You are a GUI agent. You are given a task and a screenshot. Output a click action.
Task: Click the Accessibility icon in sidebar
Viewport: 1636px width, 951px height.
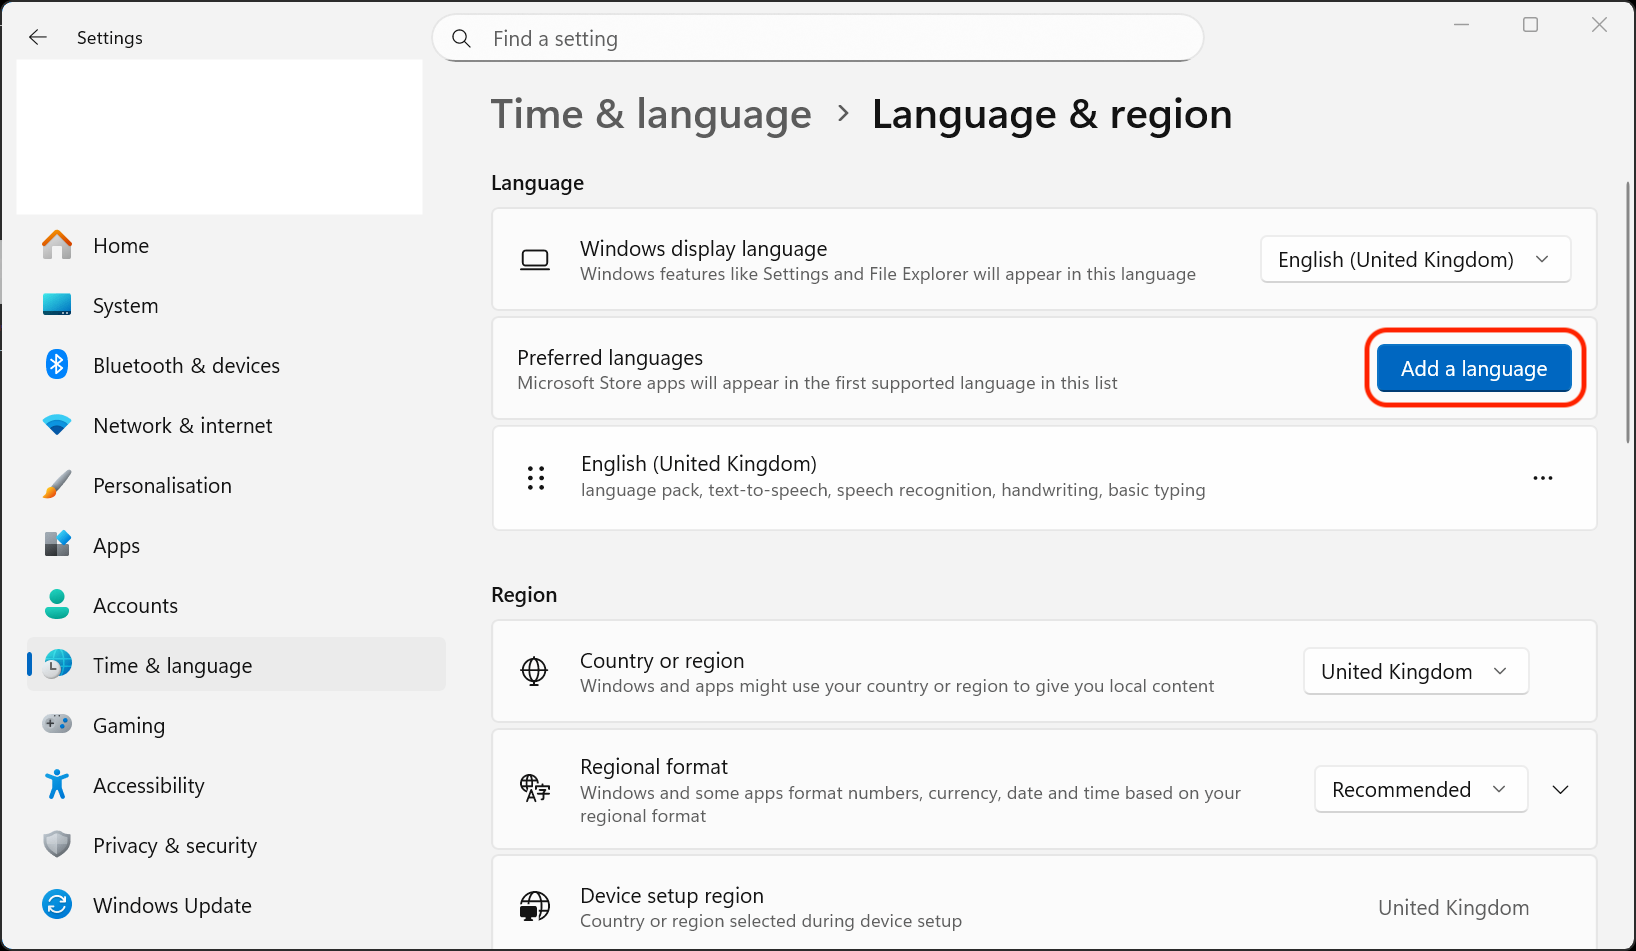point(57,784)
